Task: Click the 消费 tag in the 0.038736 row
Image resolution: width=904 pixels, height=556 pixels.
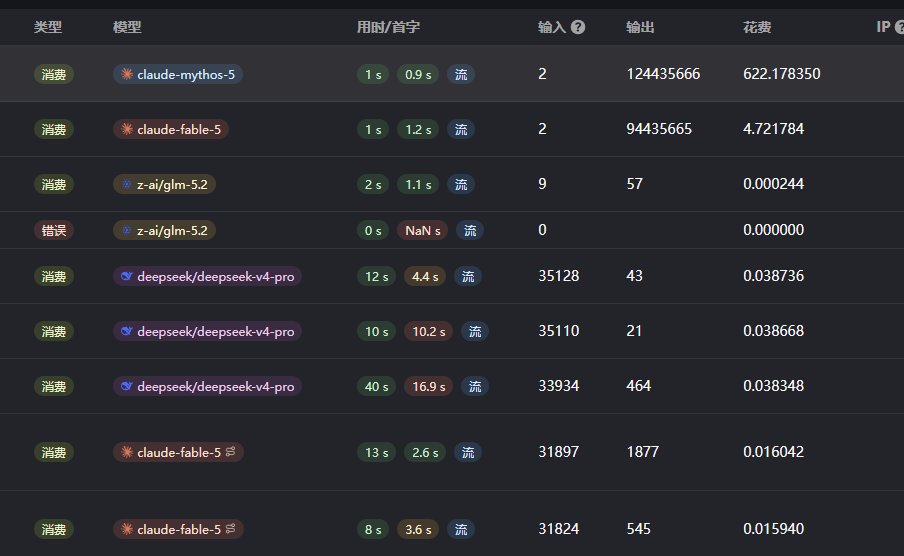Action: coord(54,276)
